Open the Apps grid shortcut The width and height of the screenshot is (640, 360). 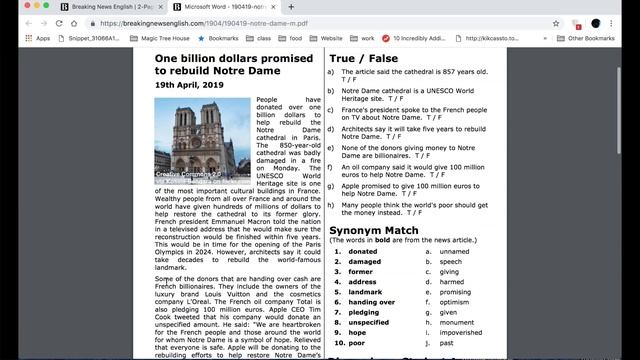[38, 38]
